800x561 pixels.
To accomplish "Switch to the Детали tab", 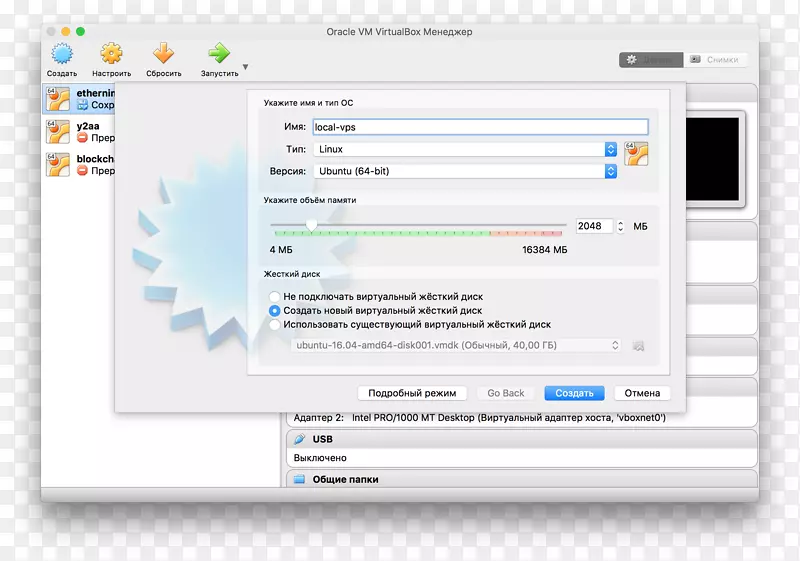I will pos(651,60).
